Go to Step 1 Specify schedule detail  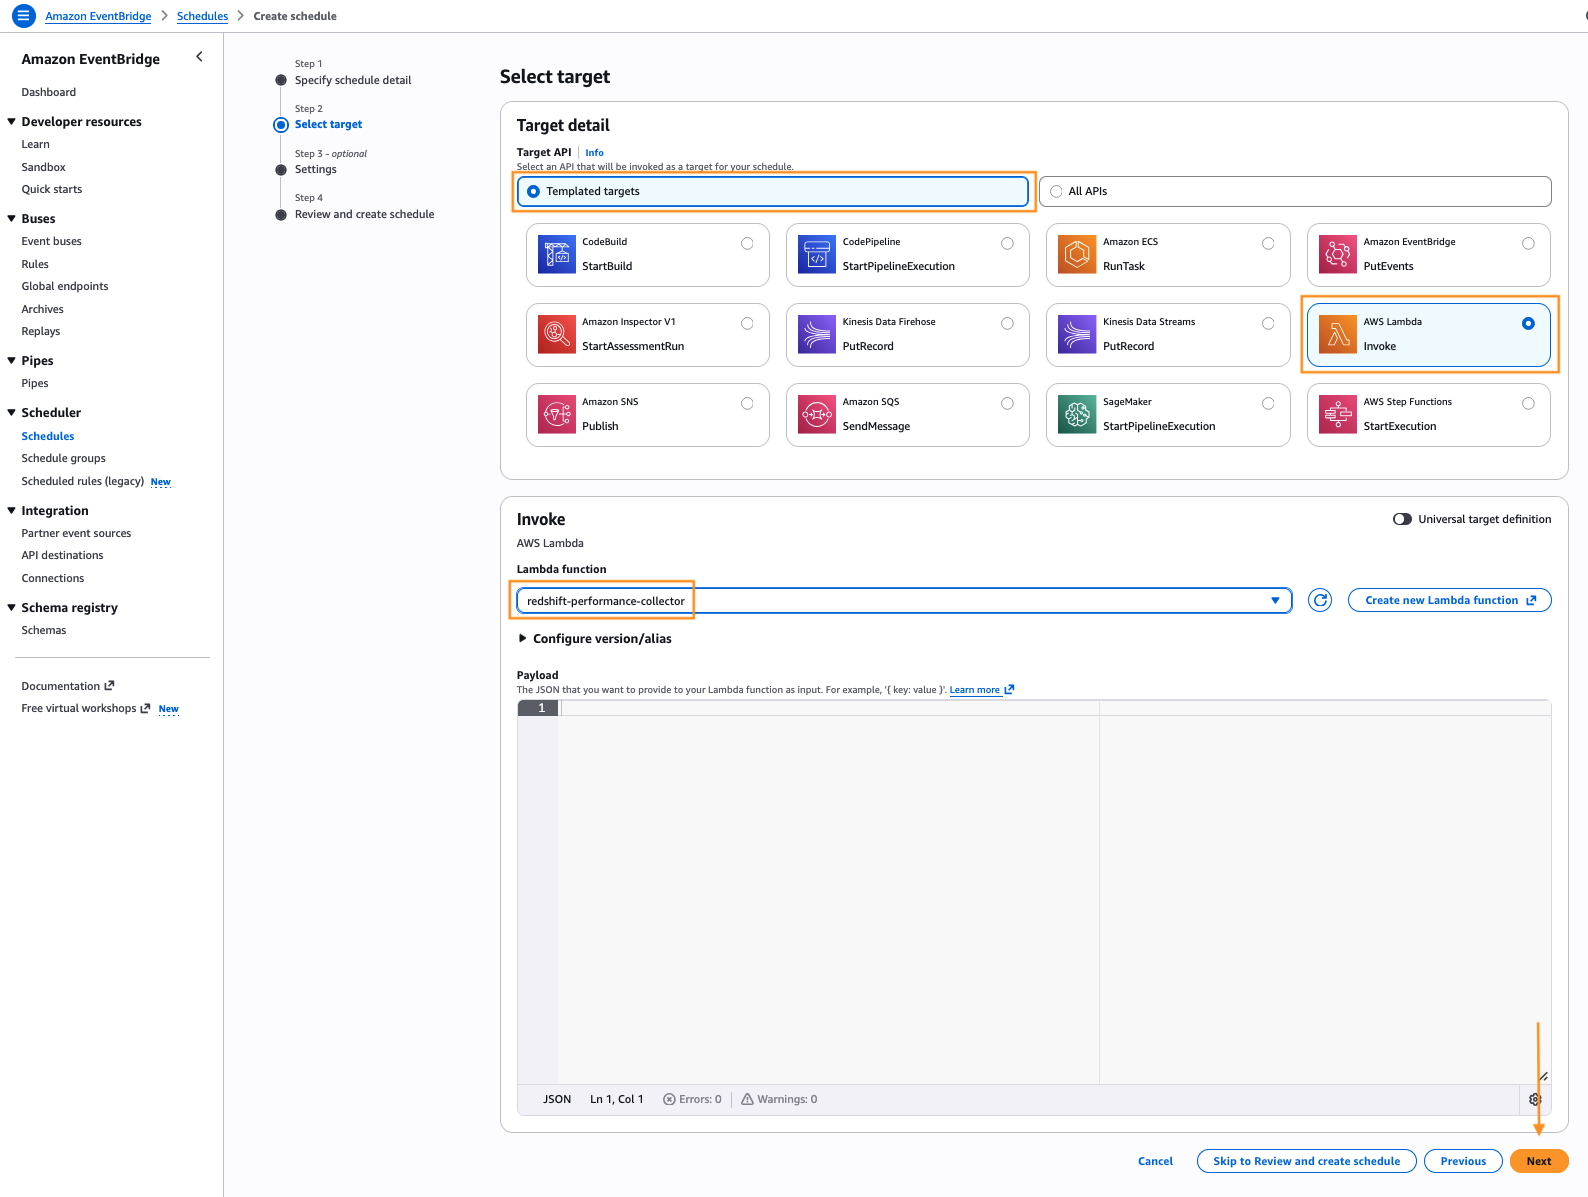tap(353, 80)
